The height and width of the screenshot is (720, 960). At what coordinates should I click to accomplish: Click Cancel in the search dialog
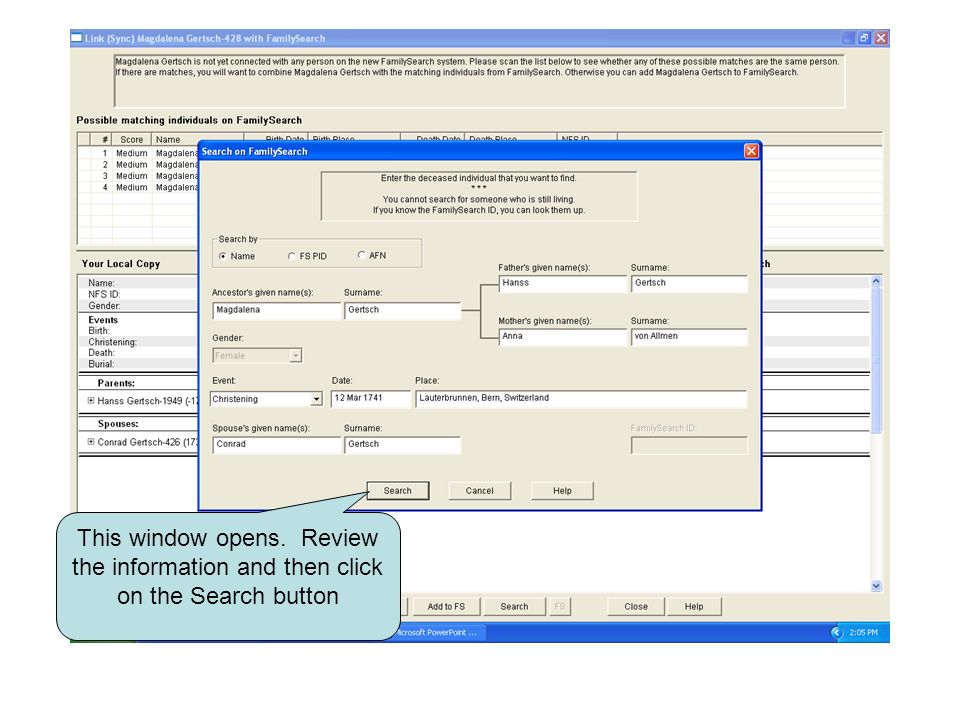479,491
